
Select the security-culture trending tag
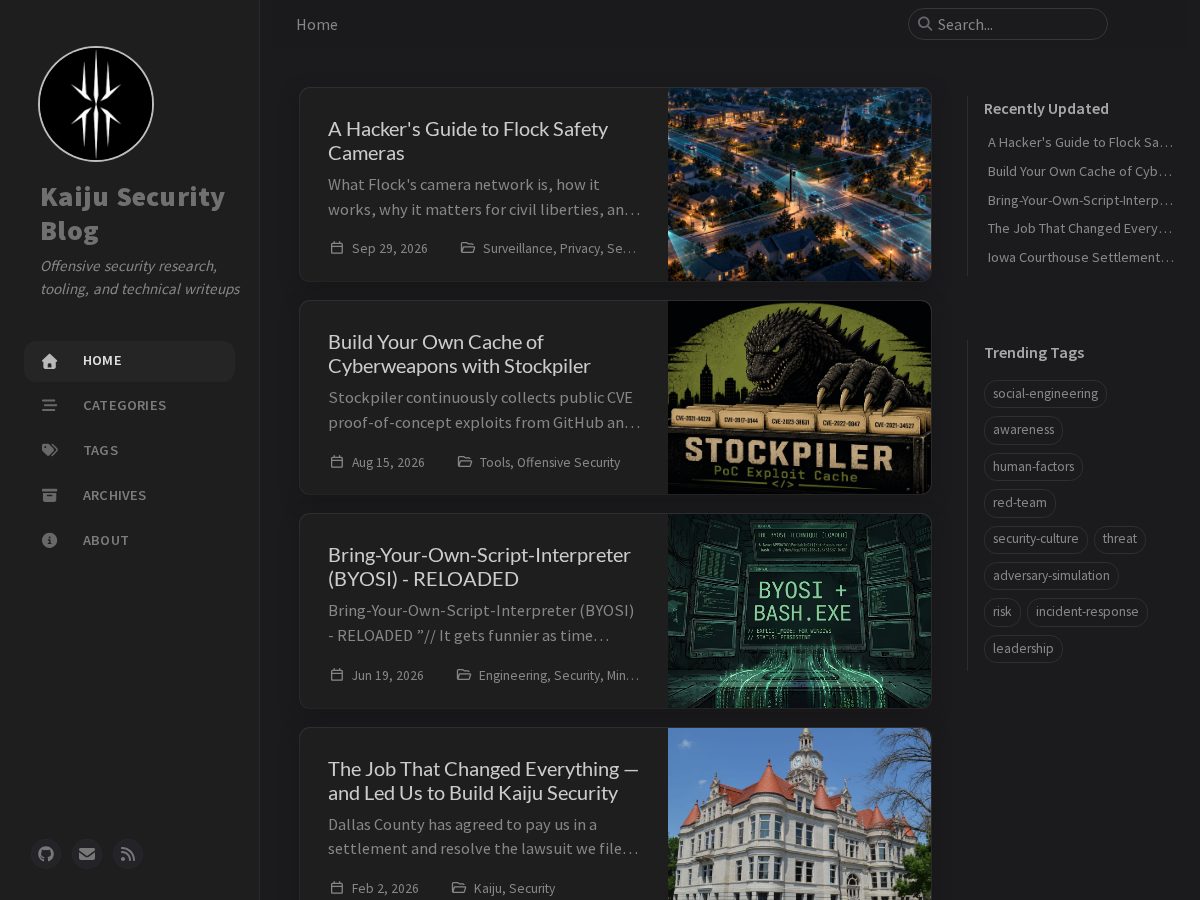point(1035,539)
